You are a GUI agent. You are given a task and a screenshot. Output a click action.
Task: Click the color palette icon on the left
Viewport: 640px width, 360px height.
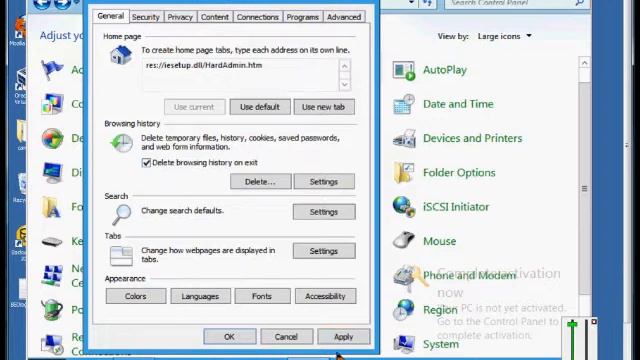[x=52, y=104]
